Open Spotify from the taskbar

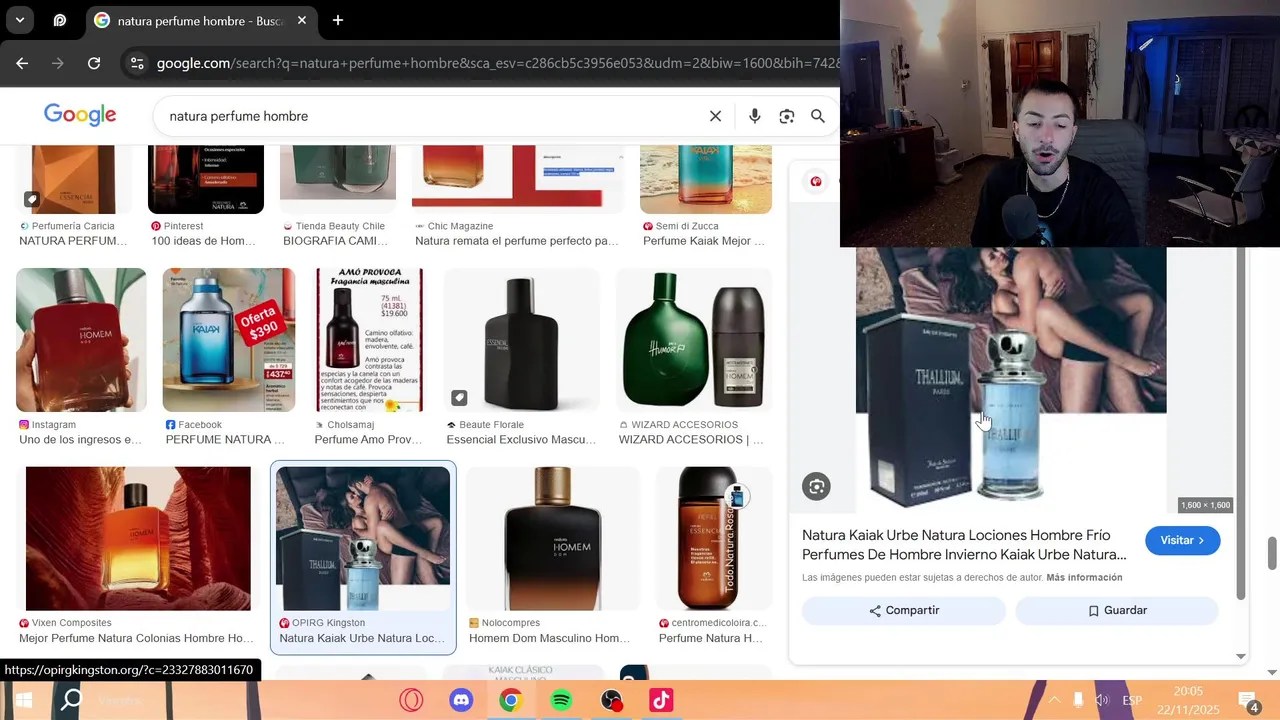pos(561,700)
